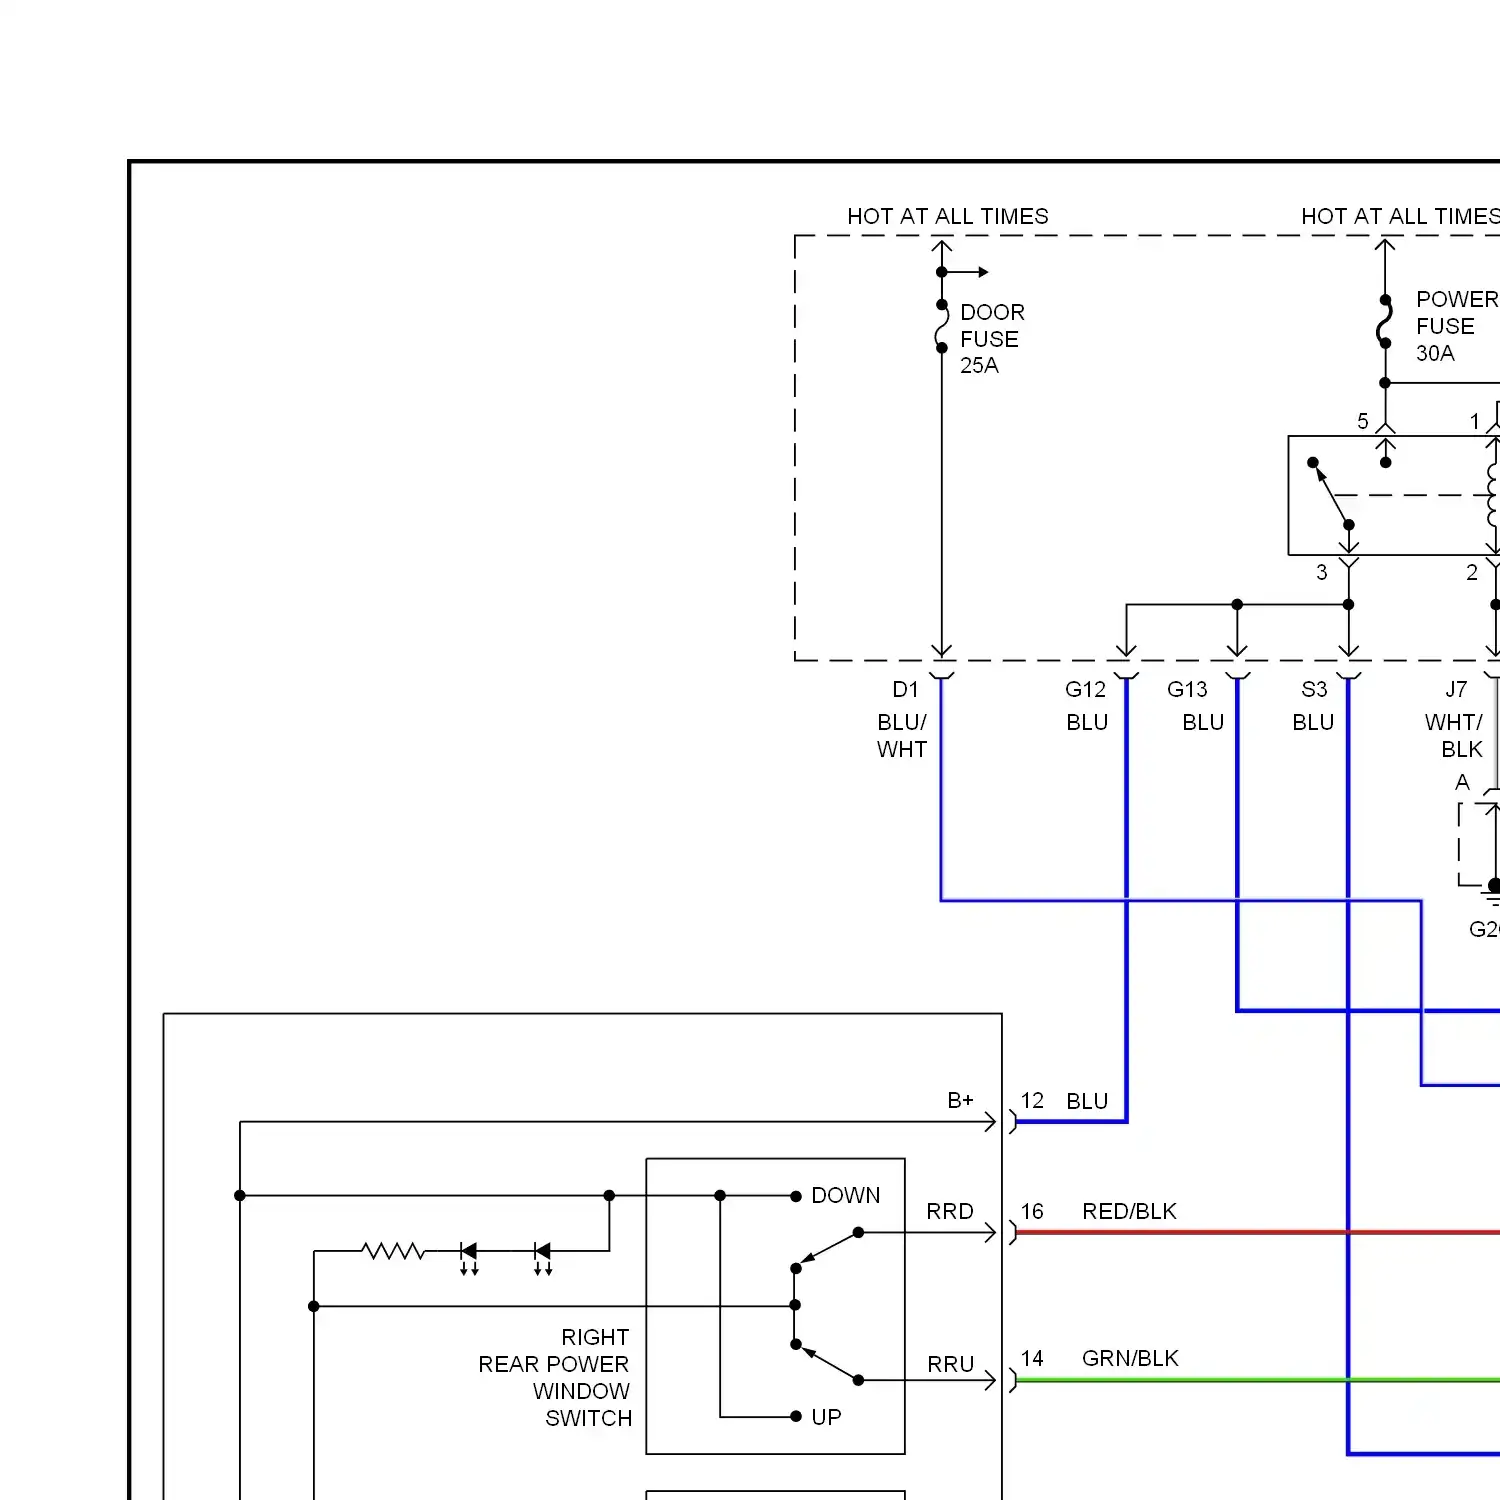Image resolution: width=1500 pixels, height=1500 pixels.
Task: Click relay terminal number 3
Action: point(1321,572)
